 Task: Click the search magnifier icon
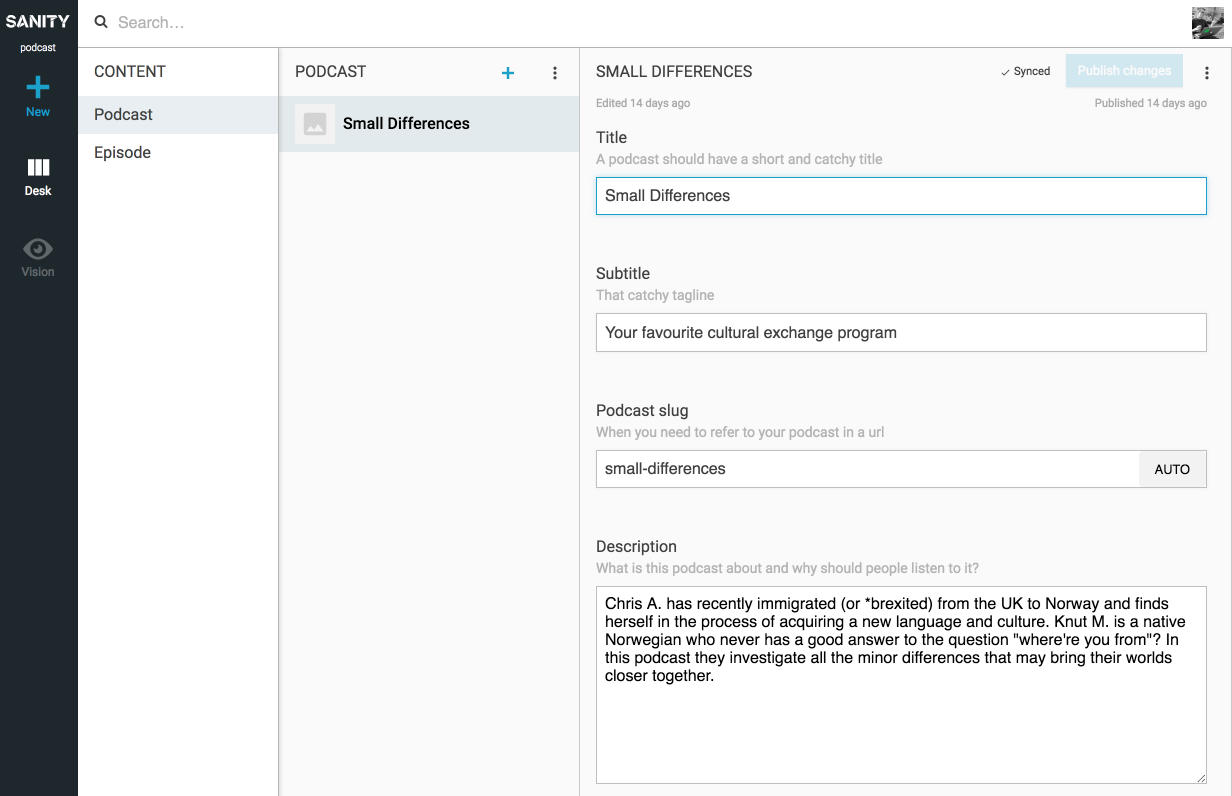coord(101,22)
